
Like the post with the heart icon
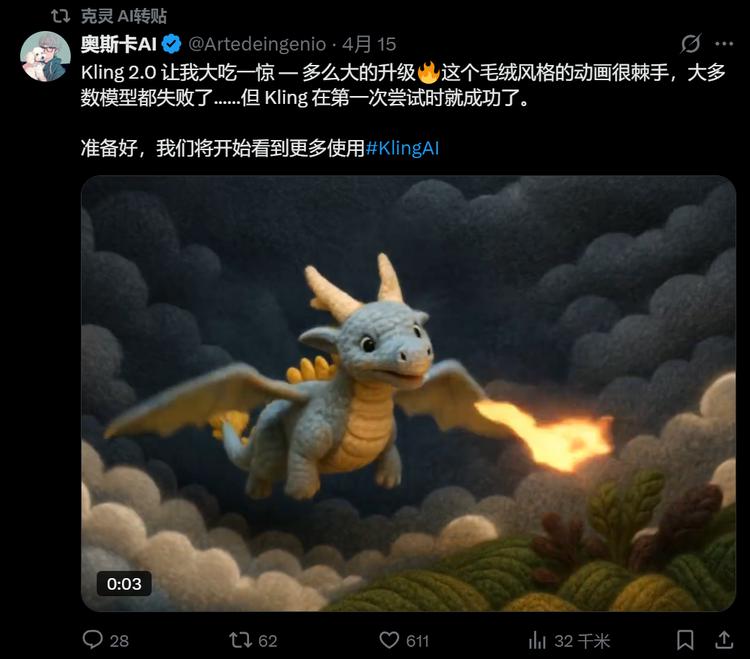click(389, 640)
